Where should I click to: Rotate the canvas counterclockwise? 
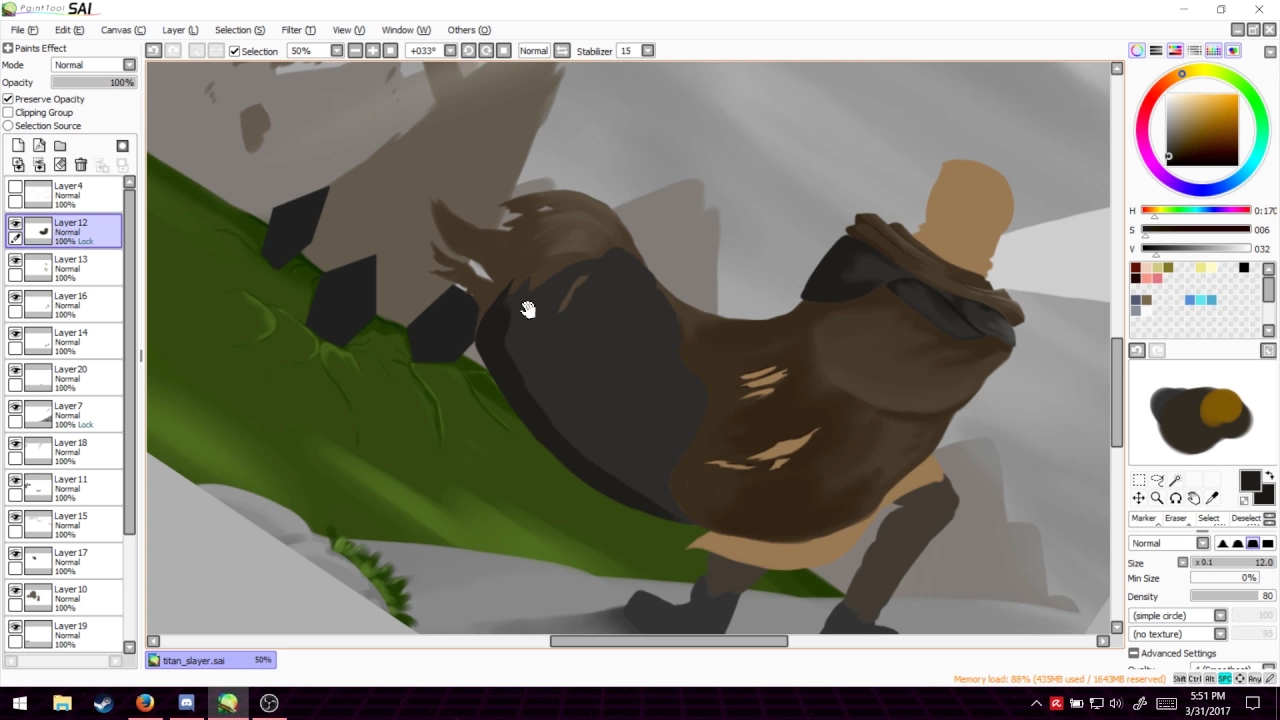click(468, 51)
